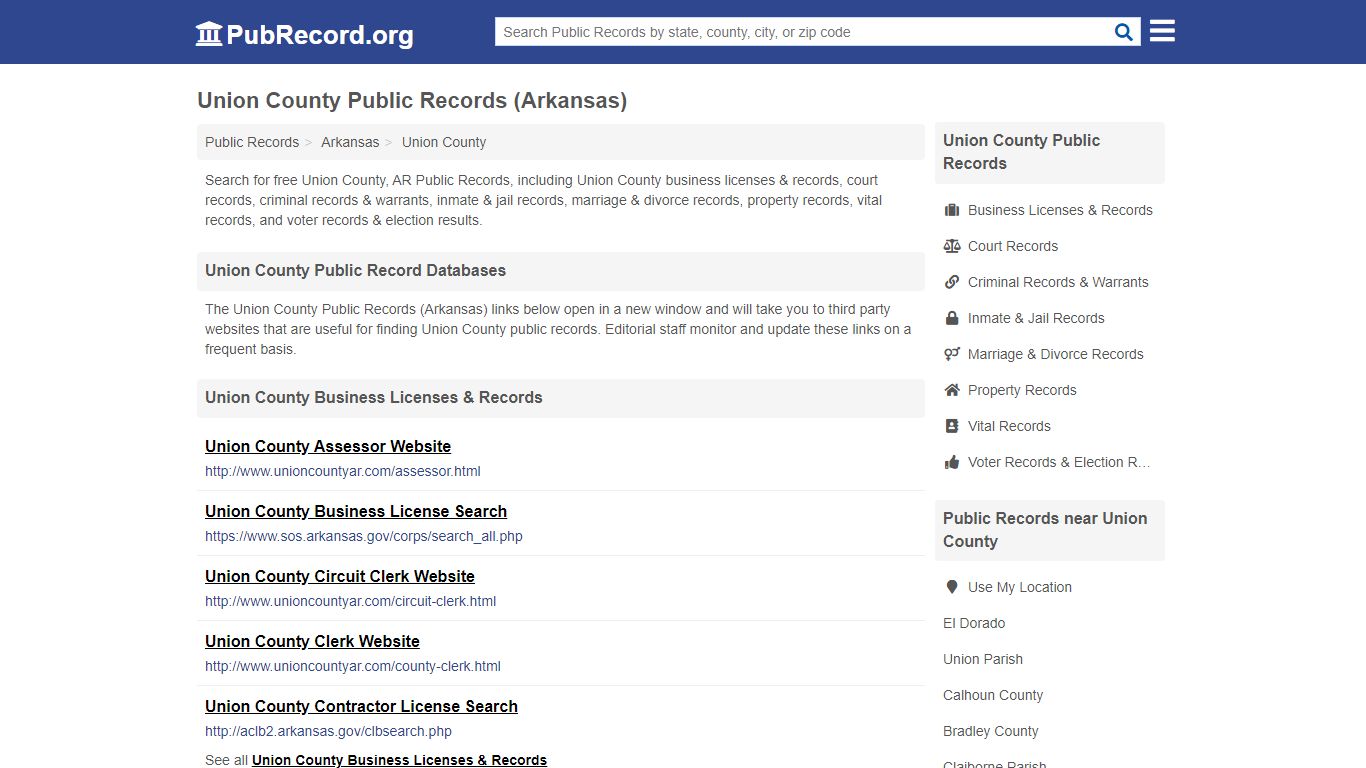Open Union Parish nearby records
This screenshot has width=1366, height=768.
[x=983, y=659]
